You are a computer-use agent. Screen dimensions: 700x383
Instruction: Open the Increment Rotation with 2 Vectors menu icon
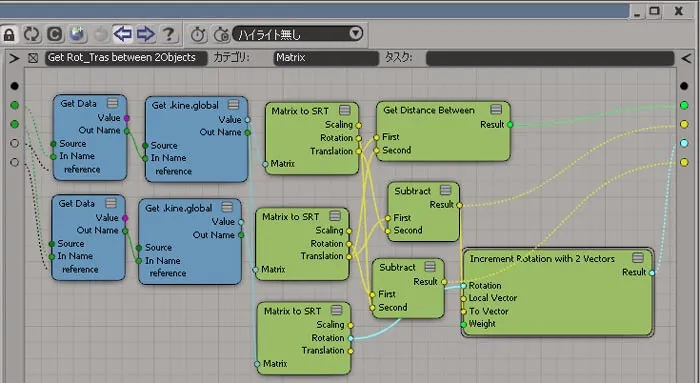click(x=638, y=258)
